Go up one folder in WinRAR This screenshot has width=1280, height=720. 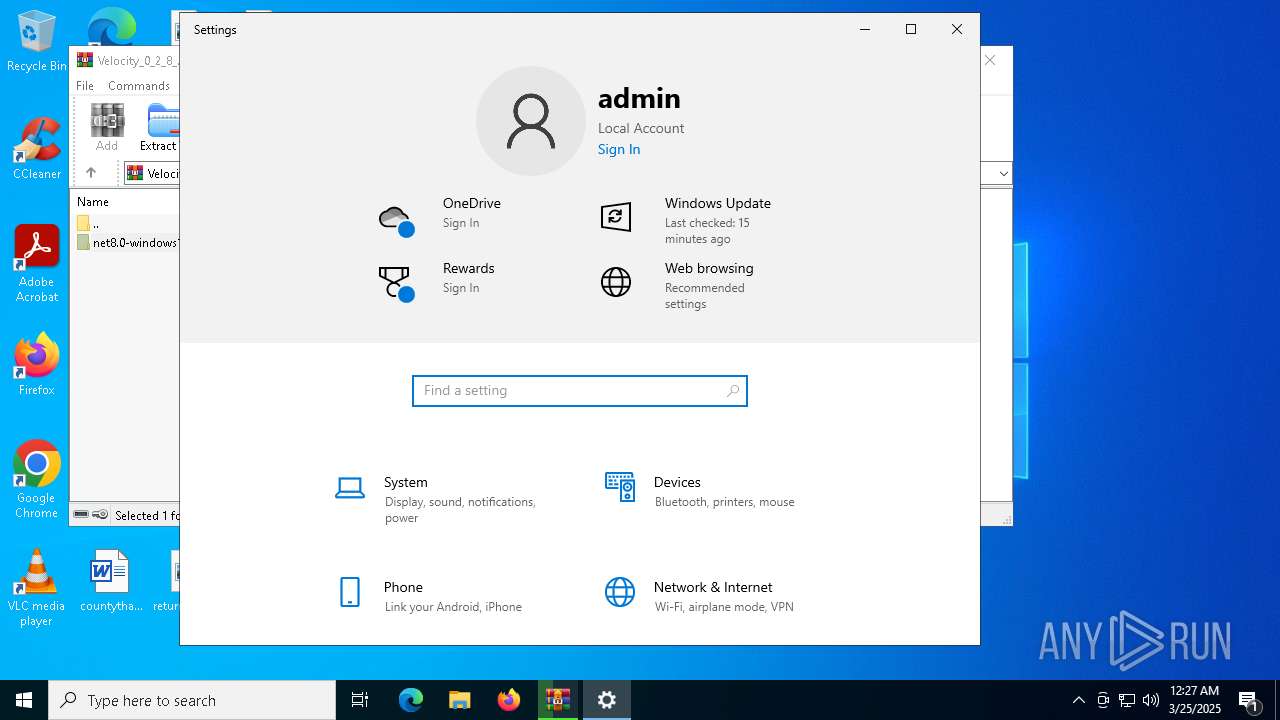tap(91, 173)
